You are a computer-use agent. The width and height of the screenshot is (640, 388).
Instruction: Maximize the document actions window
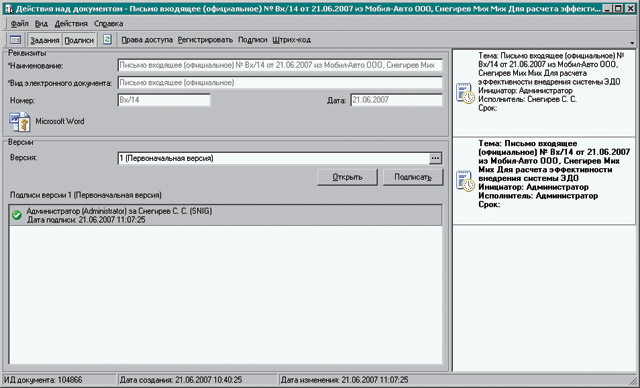tap(618, 8)
